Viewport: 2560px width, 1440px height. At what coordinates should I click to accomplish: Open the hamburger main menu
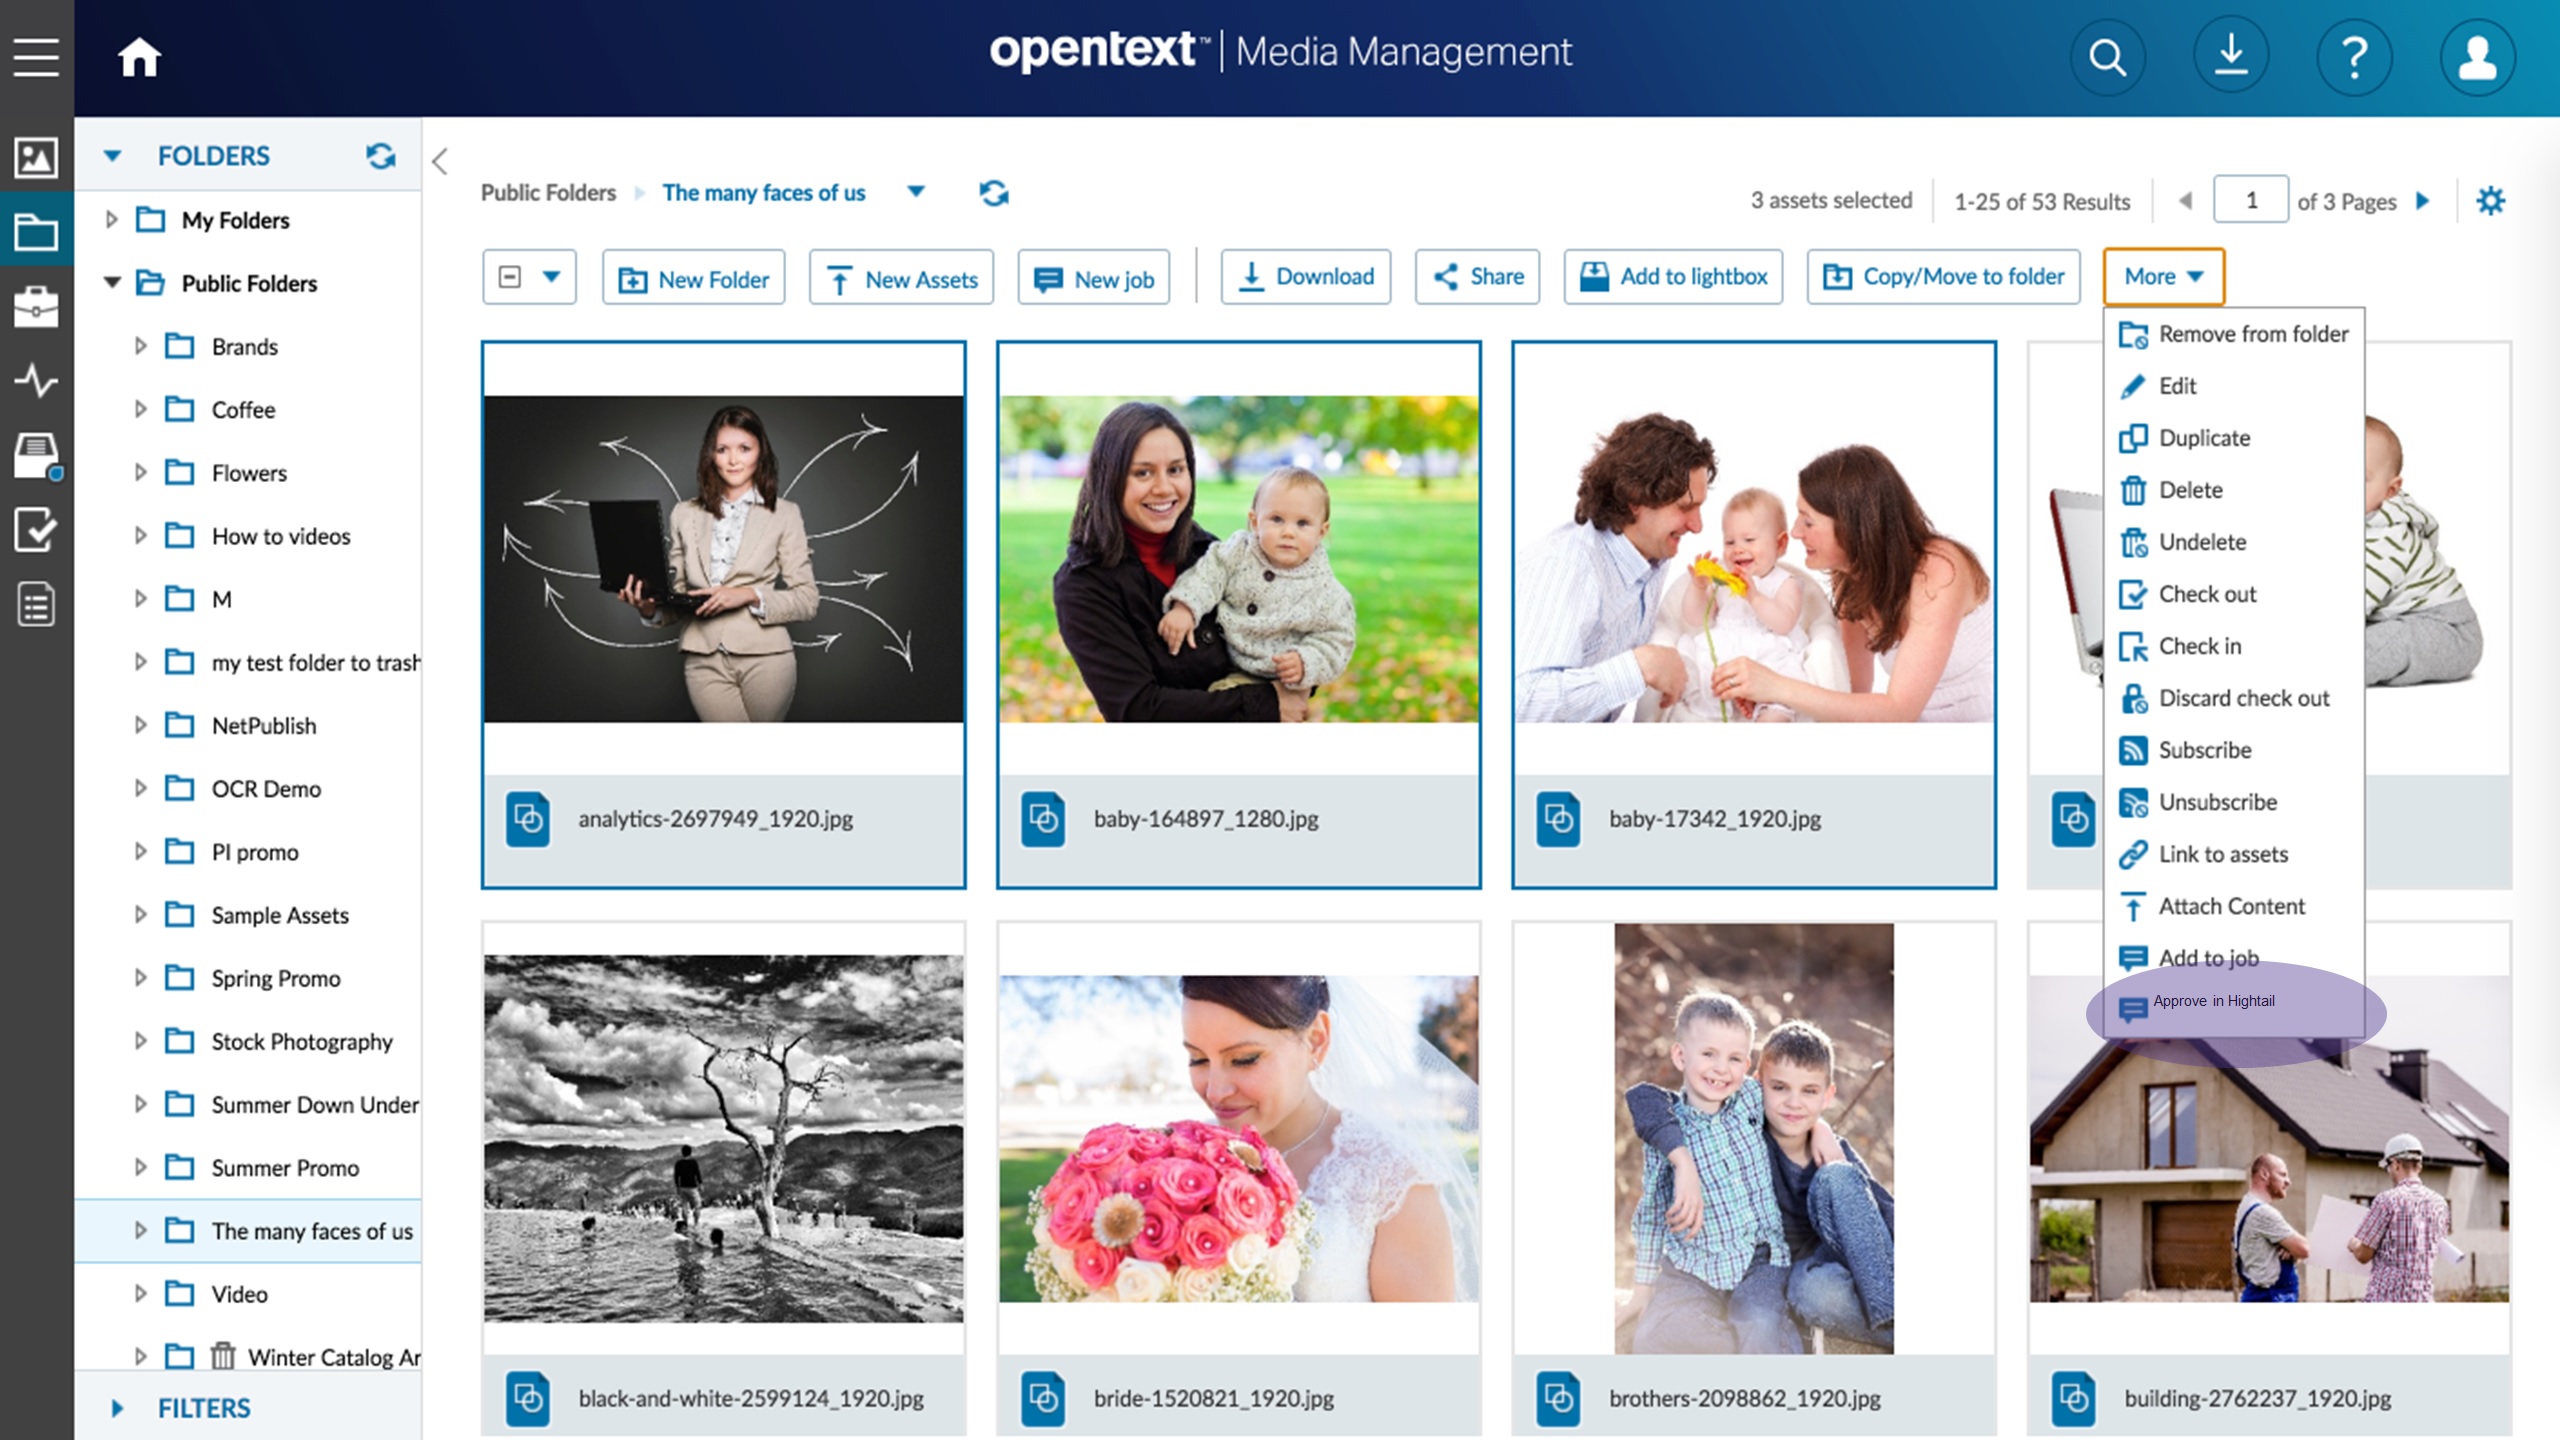click(36, 57)
